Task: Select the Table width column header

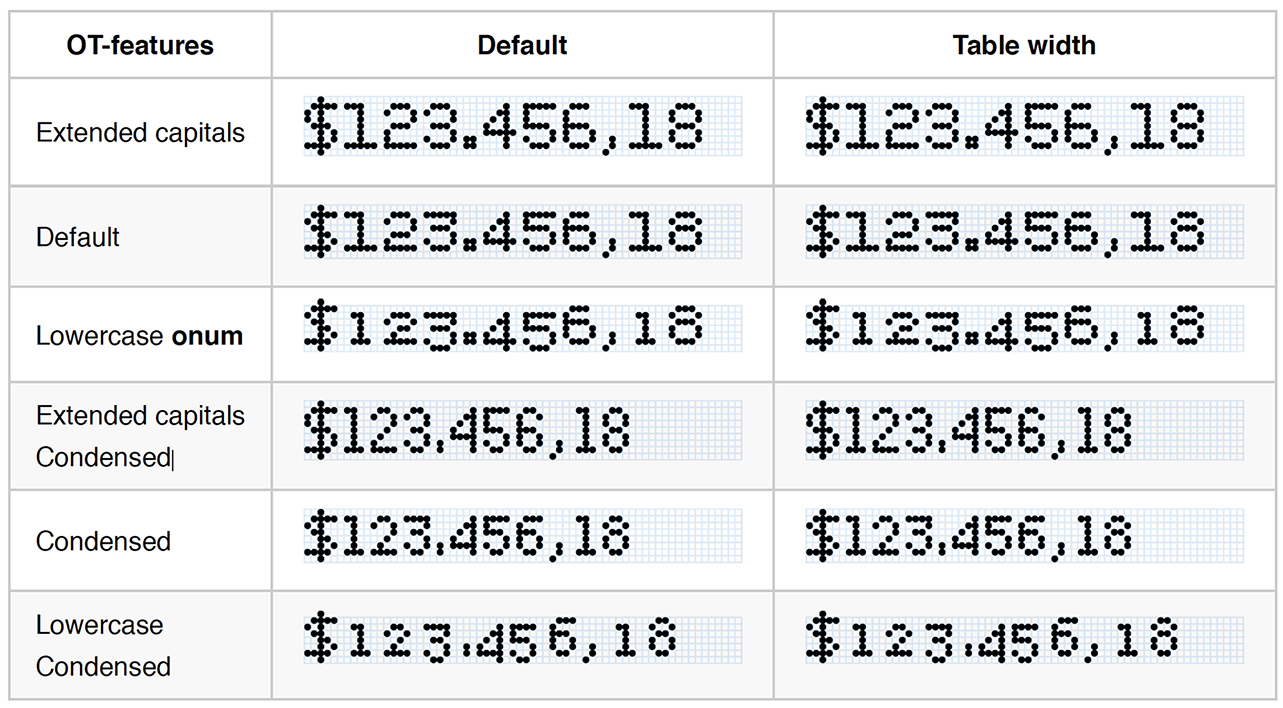Action: coord(1023,45)
